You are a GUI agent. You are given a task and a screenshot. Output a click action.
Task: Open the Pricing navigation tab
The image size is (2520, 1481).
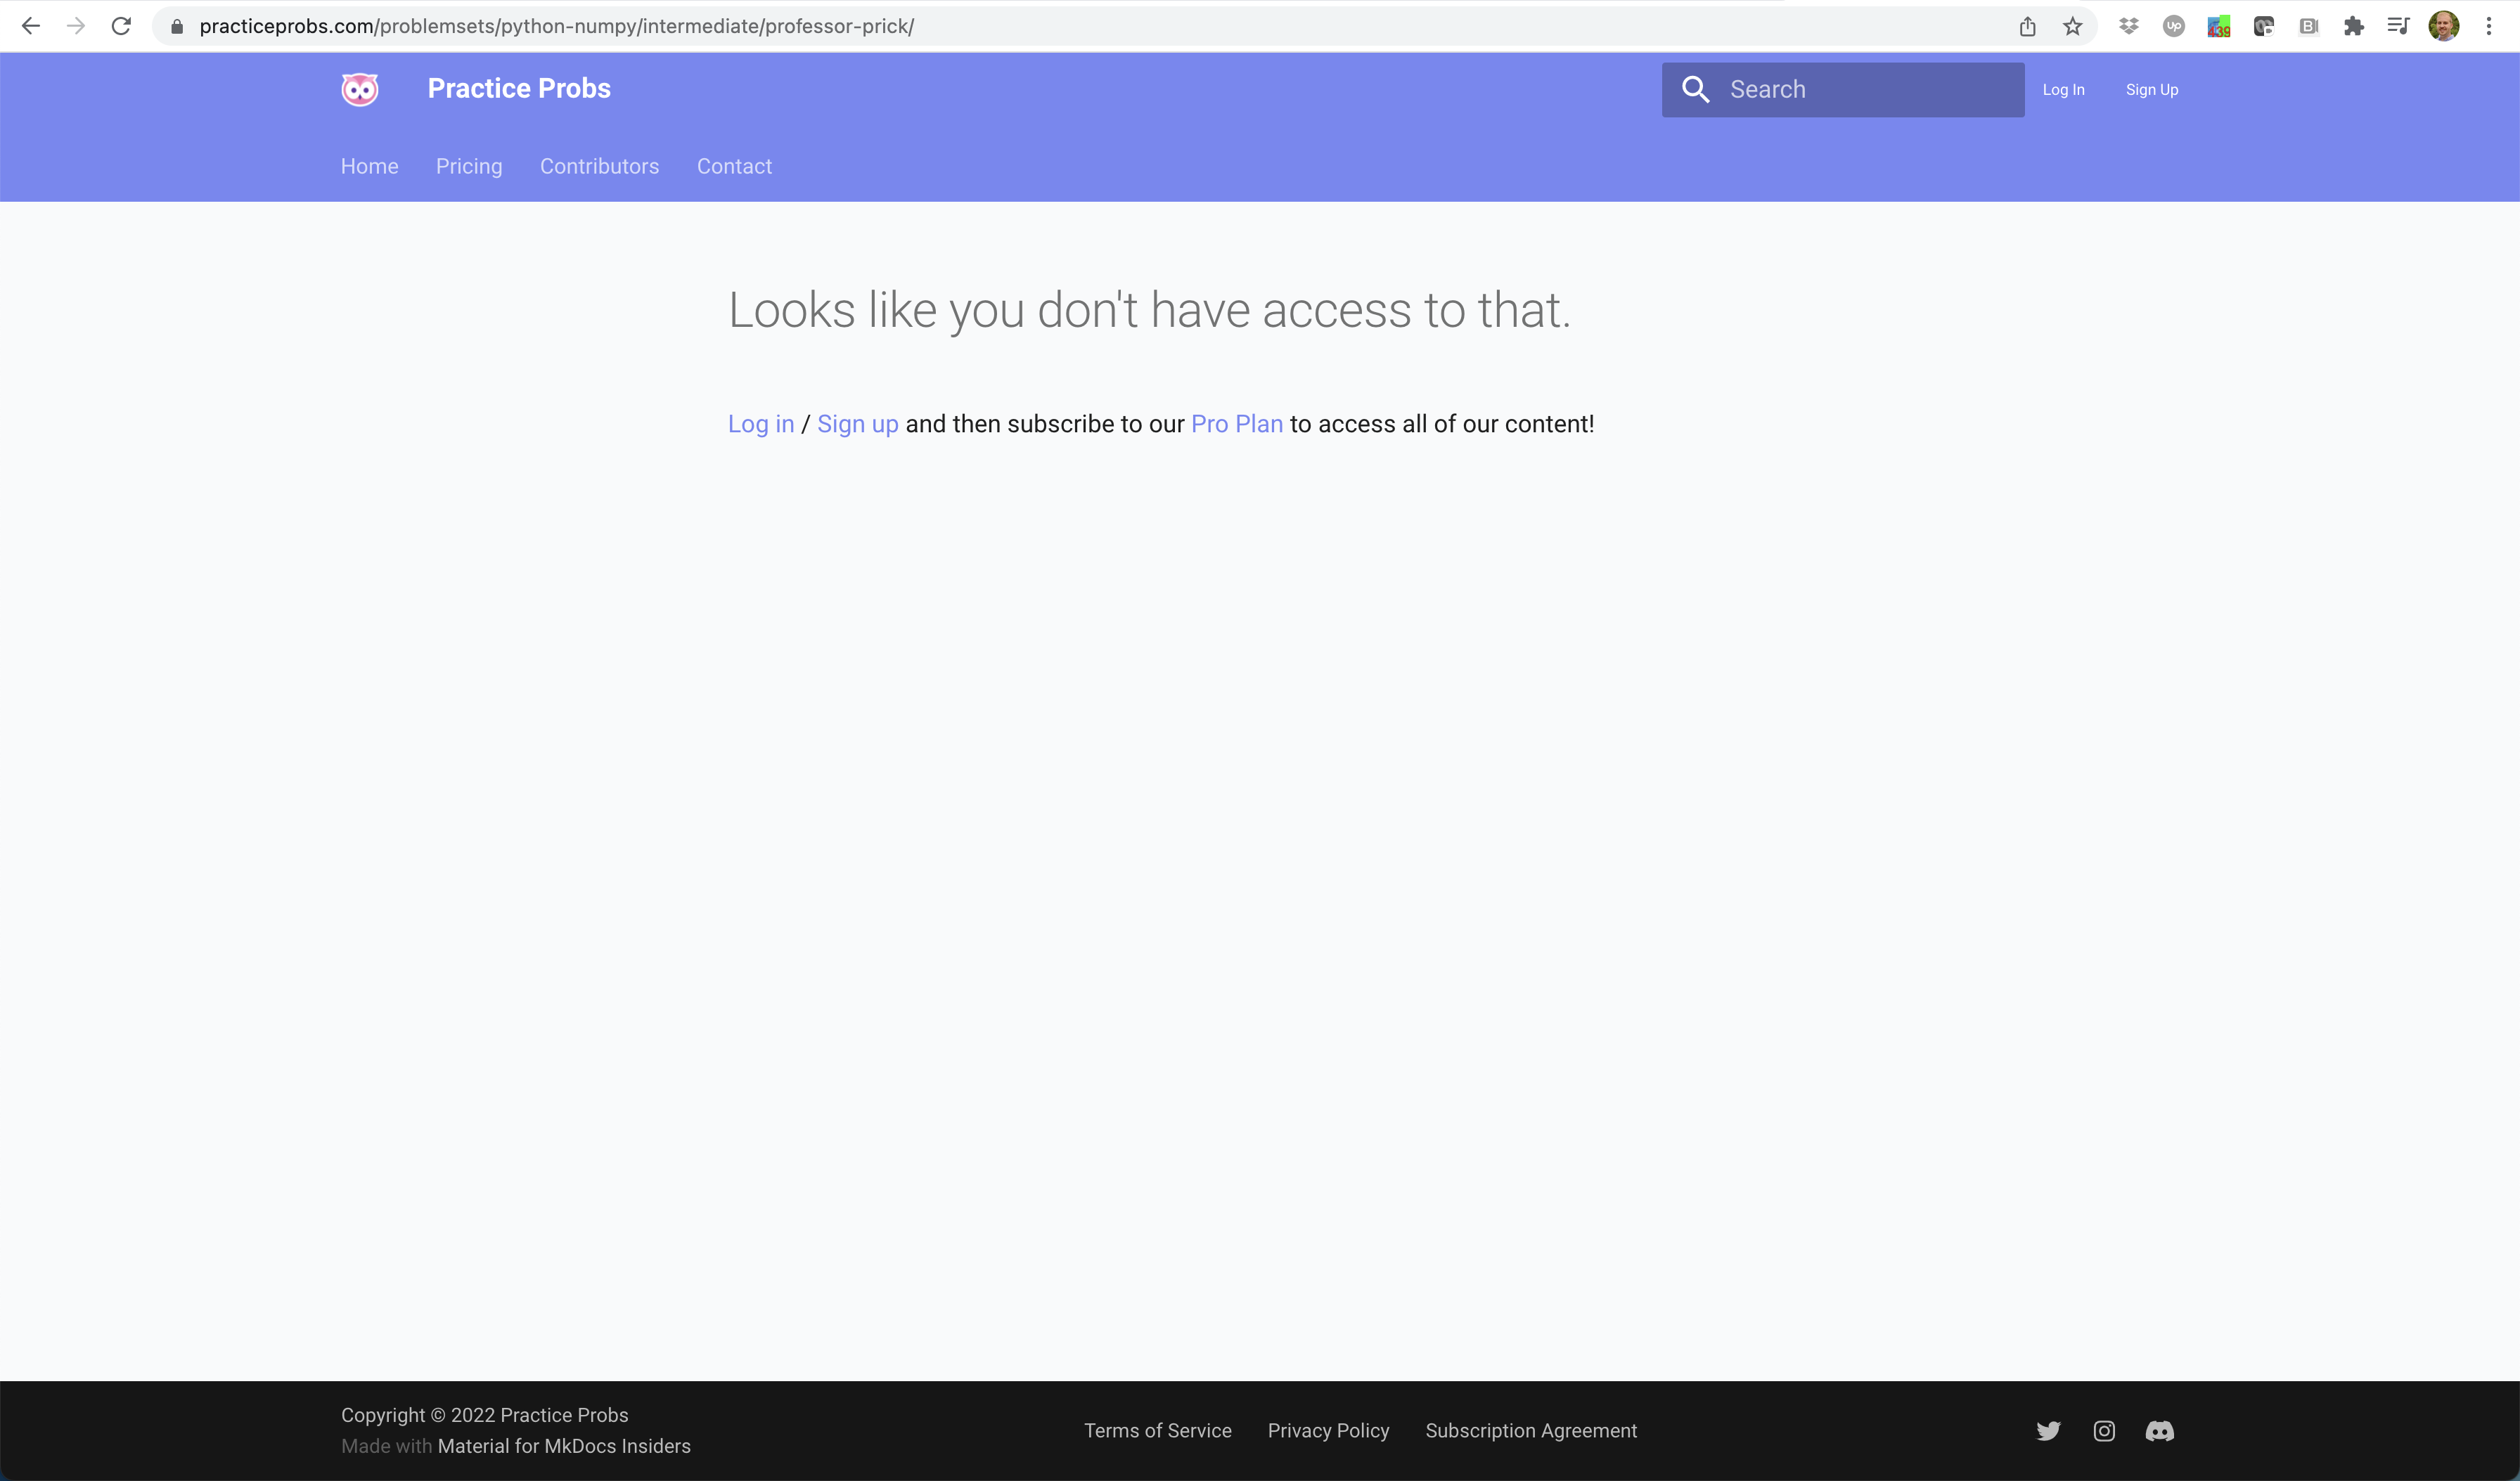(x=469, y=166)
